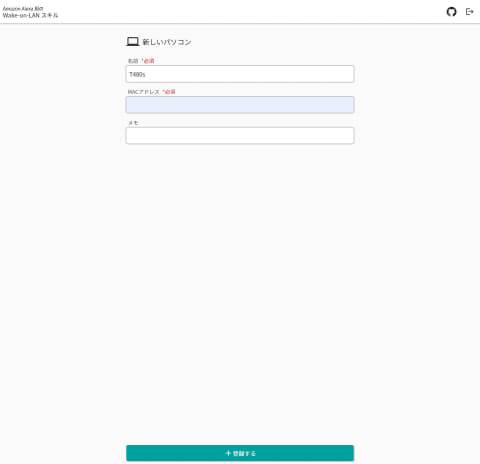This screenshot has width=480, height=464.
Task: Click the Amazon Alexa subtitle text
Action: pos(23,8)
